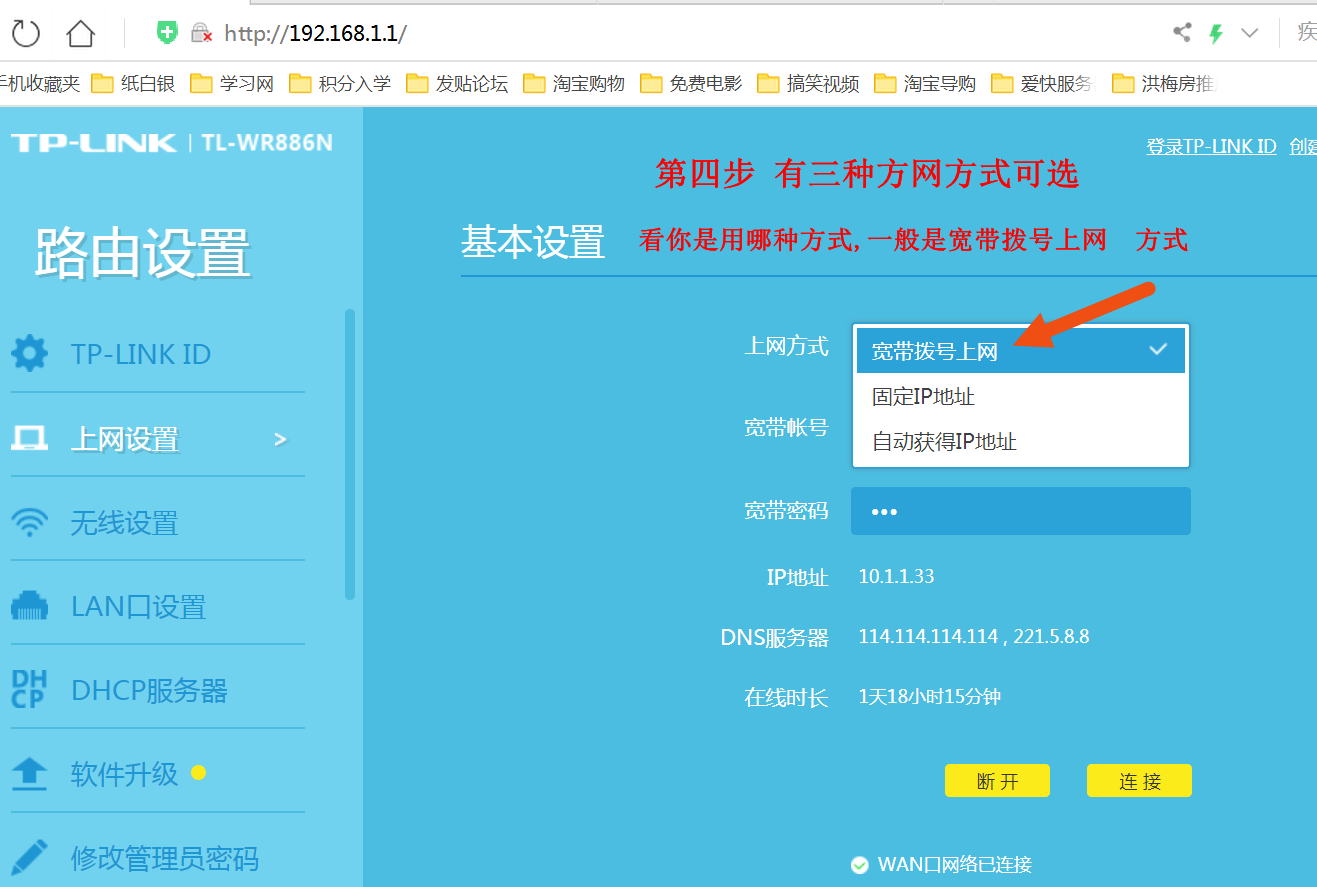This screenshot has width=1317, height=887.
Task: Open the dropdown arrow beside lightning icon
Action: (x=1249, y=33)
